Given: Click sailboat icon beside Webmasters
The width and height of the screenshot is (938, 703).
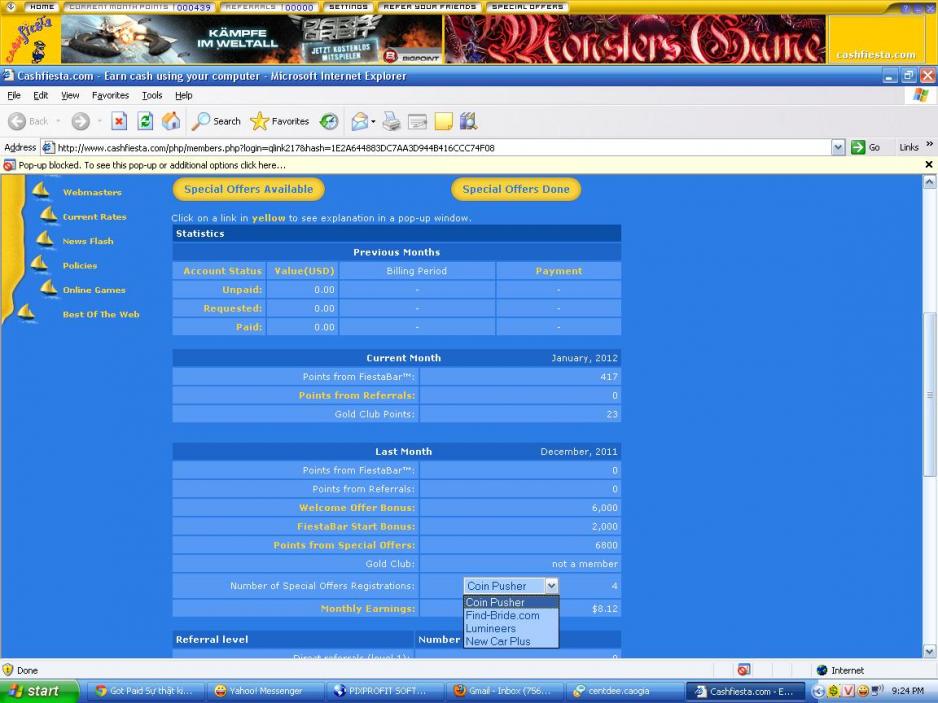Looking at the screenshot, I should click(41, 190).
